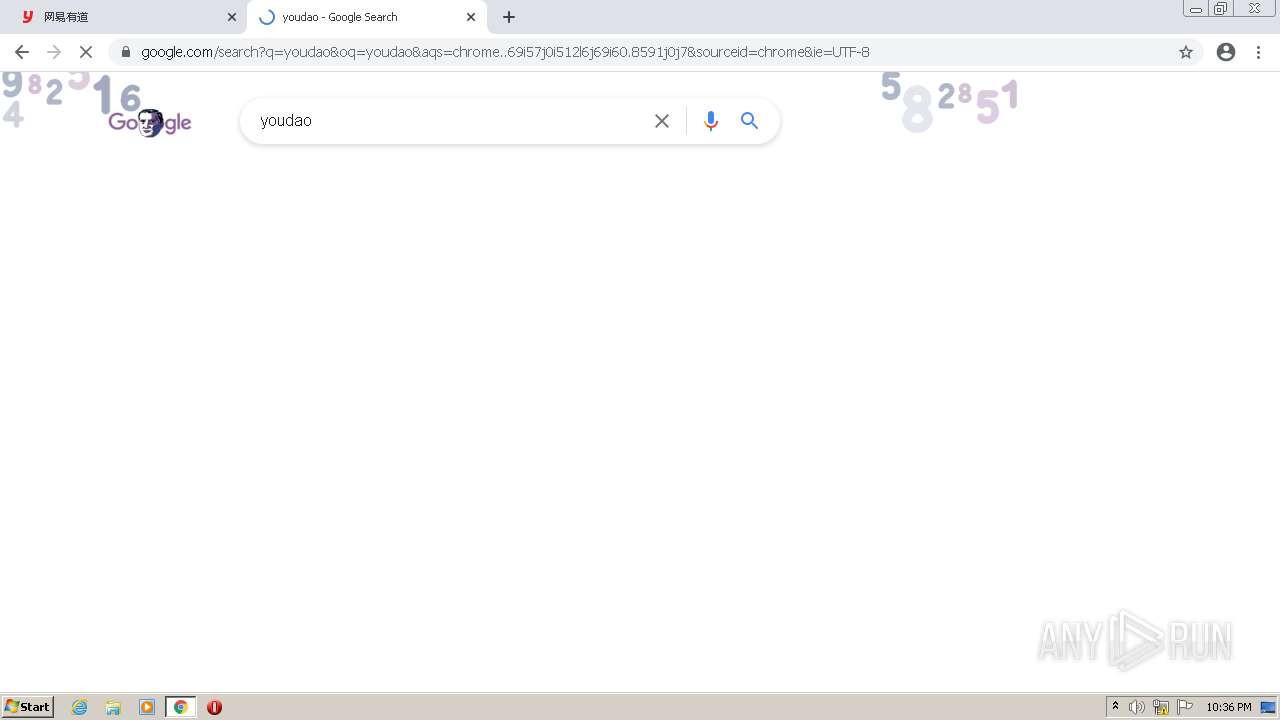1280x720 pixels.
Task: Open Windows Explorer from the taskbar
Action: (x=113, y=707)
